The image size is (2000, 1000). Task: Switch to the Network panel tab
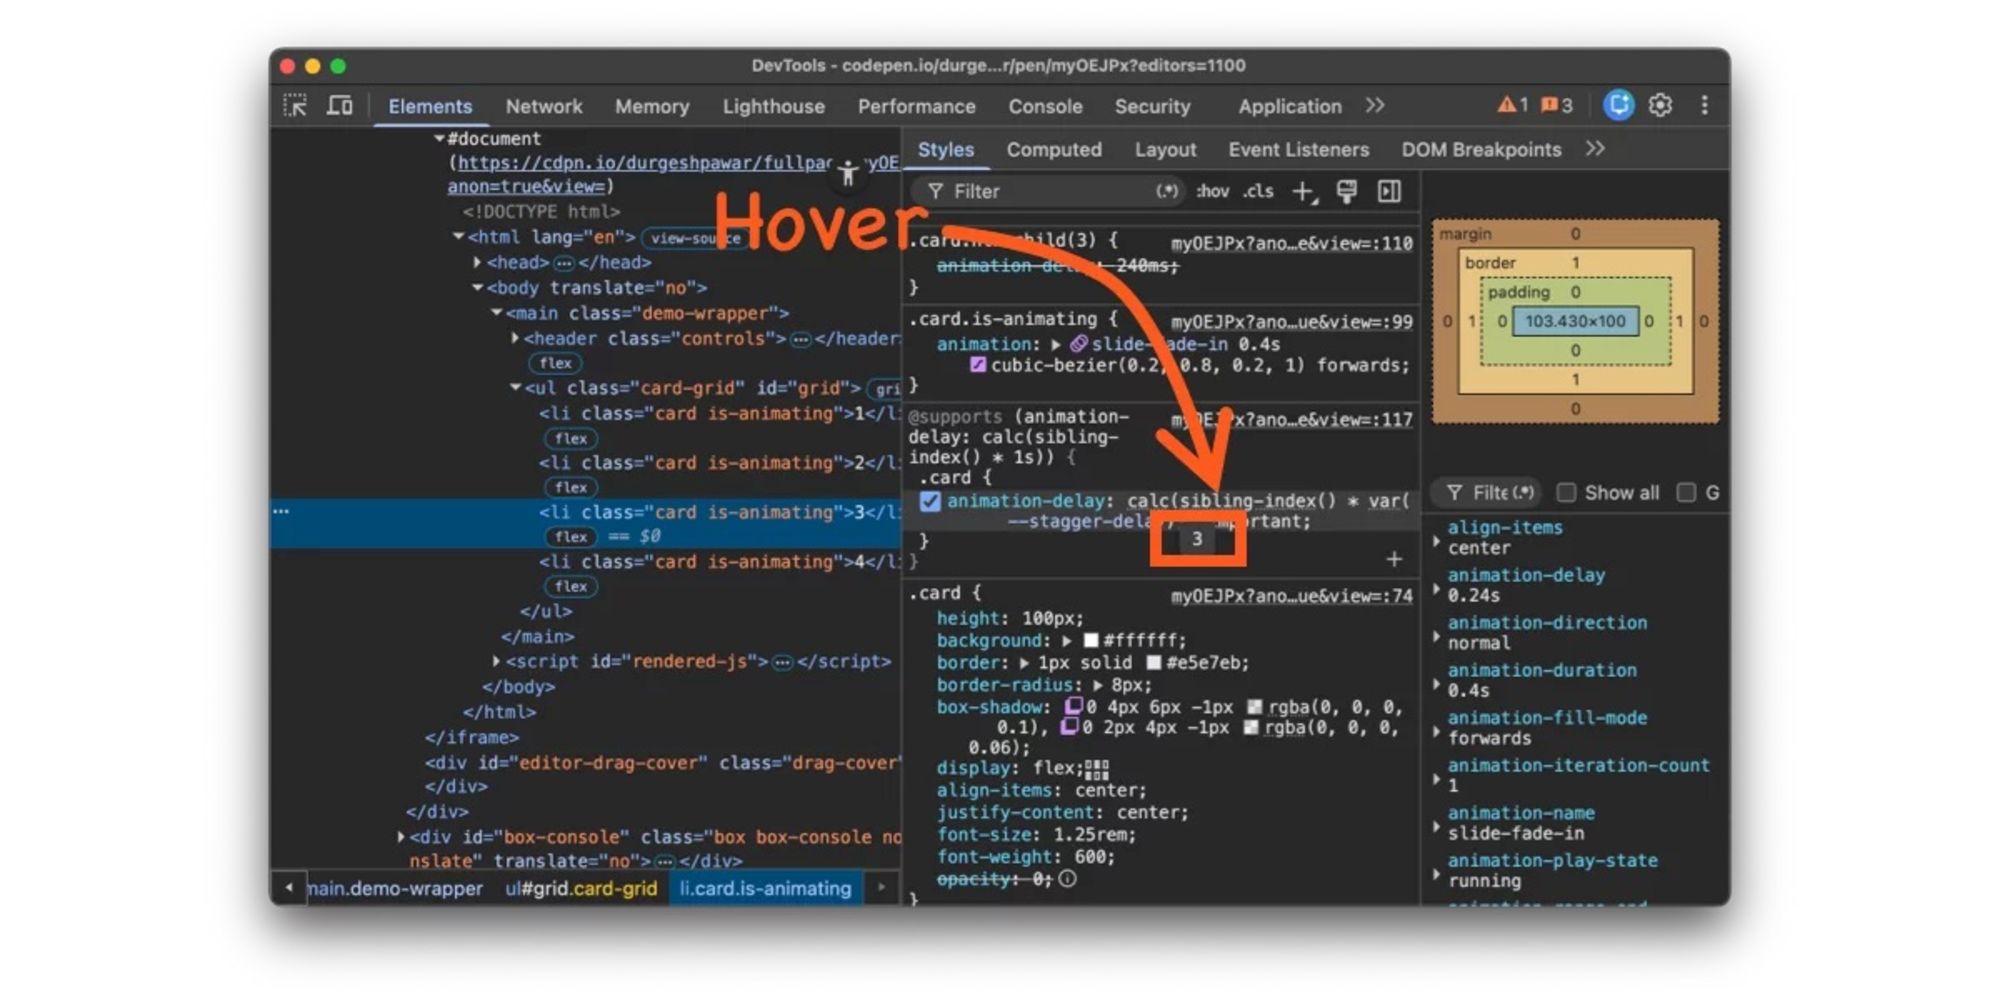[543, 106]
